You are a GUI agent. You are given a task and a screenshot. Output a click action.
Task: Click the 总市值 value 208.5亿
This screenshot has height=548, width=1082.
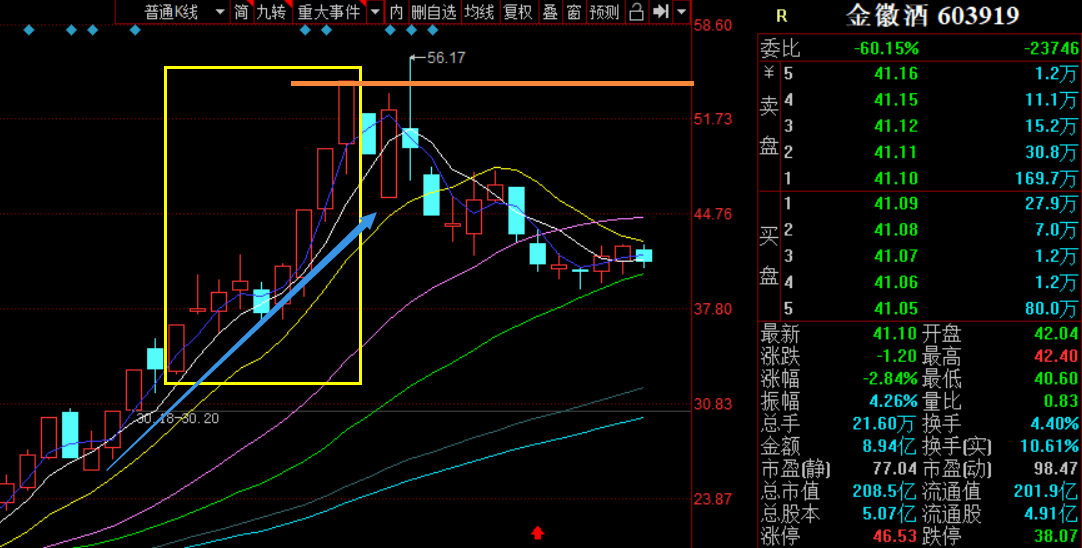click(x=885, y=492)
